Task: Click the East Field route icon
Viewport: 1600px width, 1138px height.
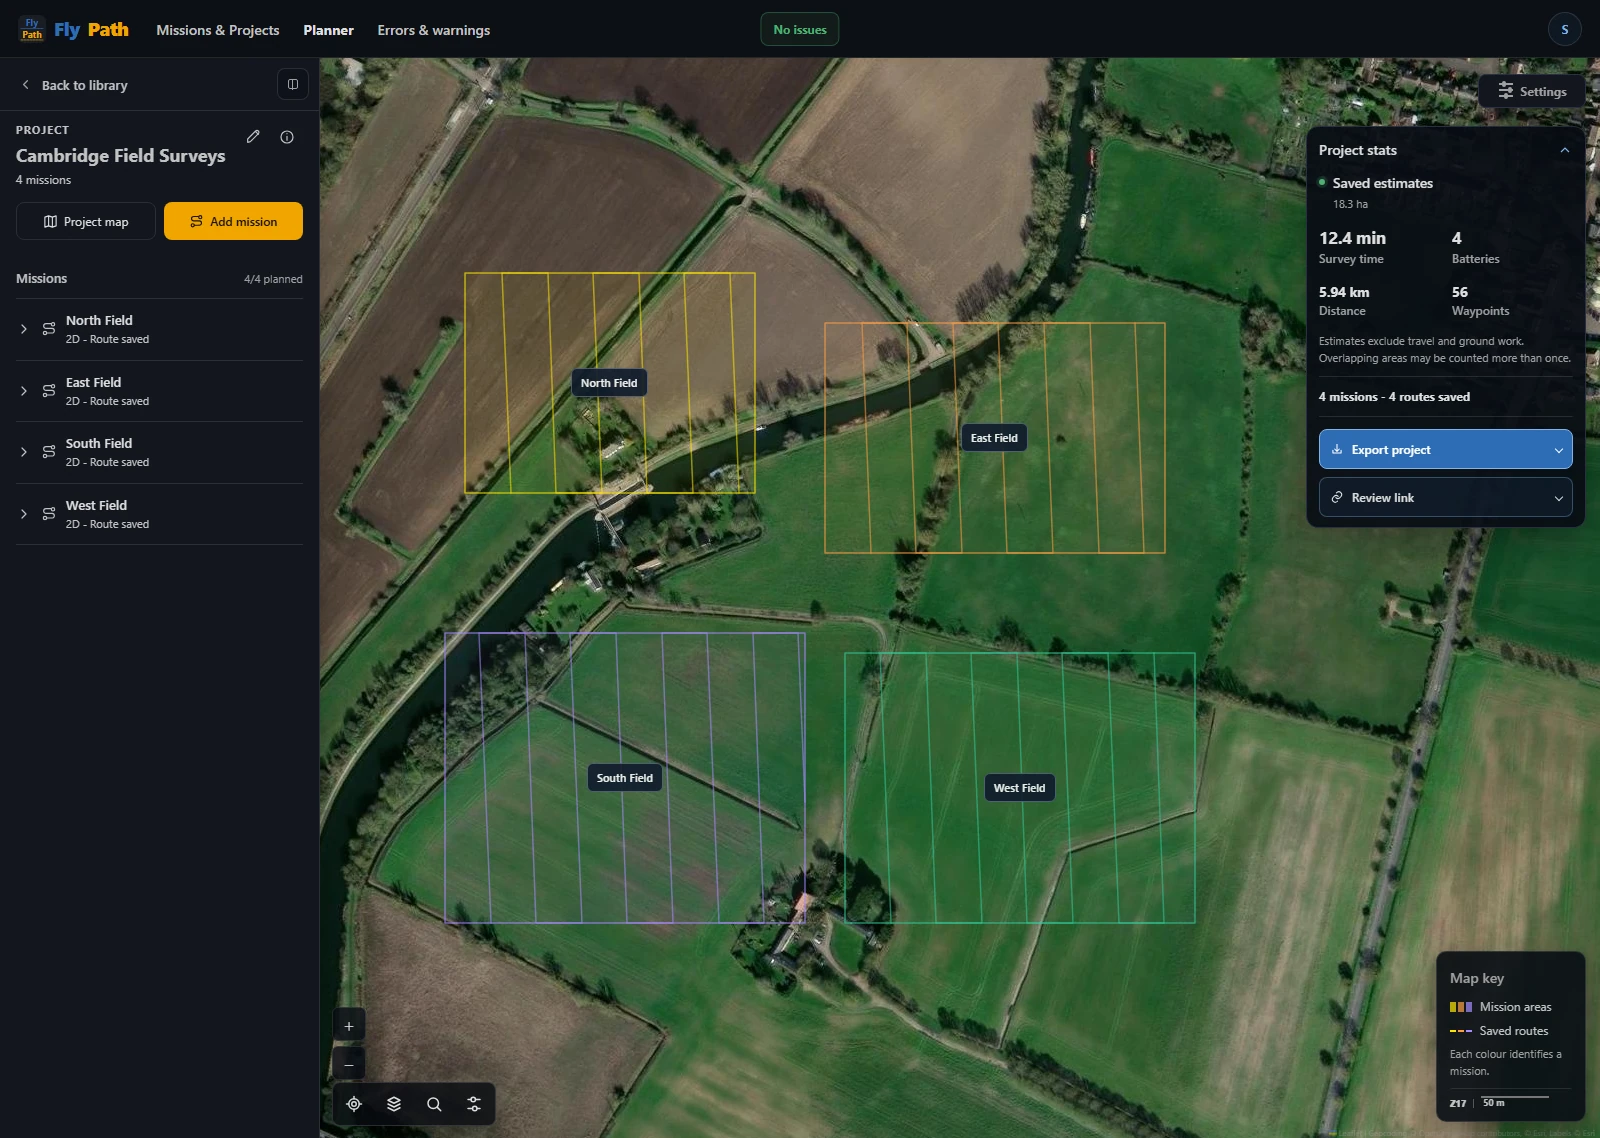Action: click(x=49, y=391)
